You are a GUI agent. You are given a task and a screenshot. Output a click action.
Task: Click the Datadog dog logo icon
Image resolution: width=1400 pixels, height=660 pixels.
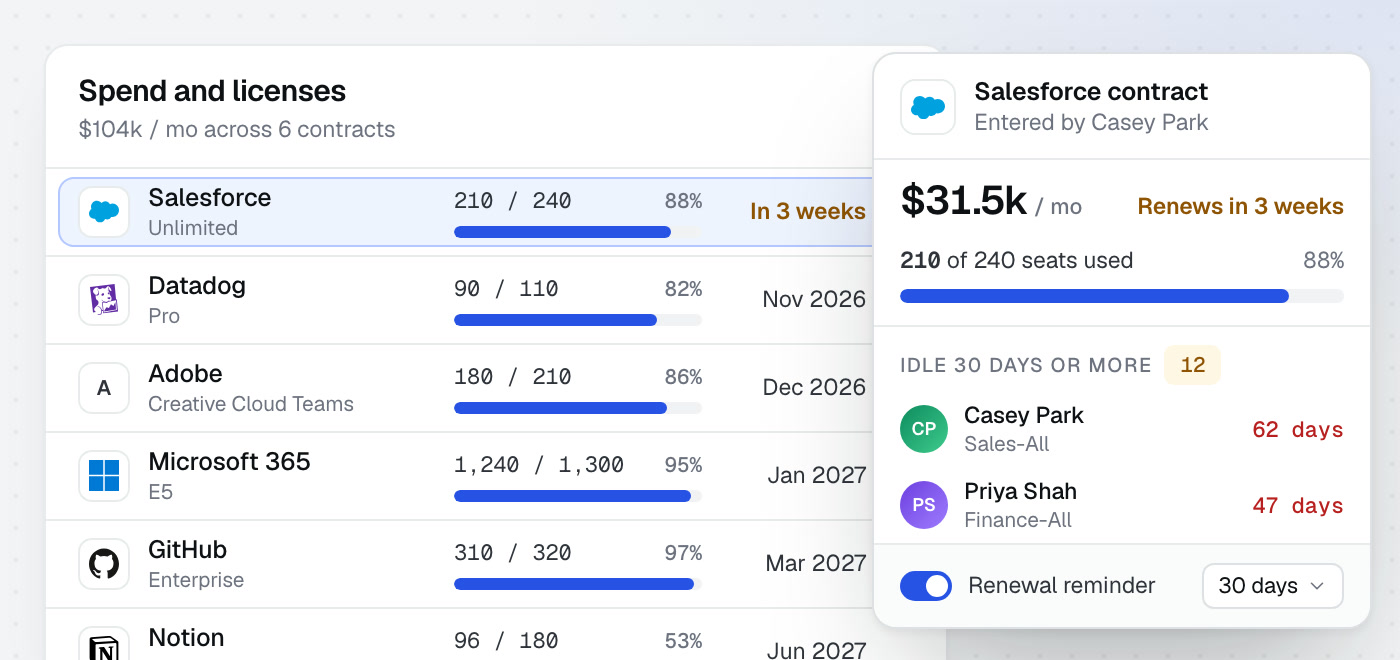pyautogui.click(x=104, y=300)
